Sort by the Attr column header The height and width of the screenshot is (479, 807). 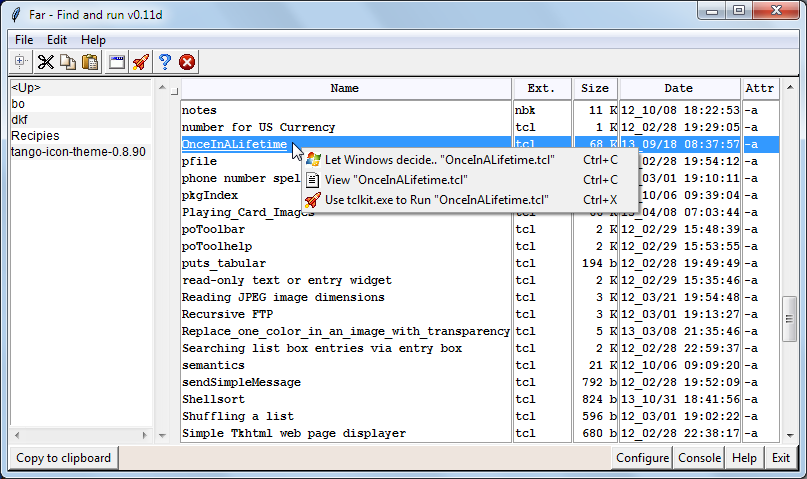point(760,88)
